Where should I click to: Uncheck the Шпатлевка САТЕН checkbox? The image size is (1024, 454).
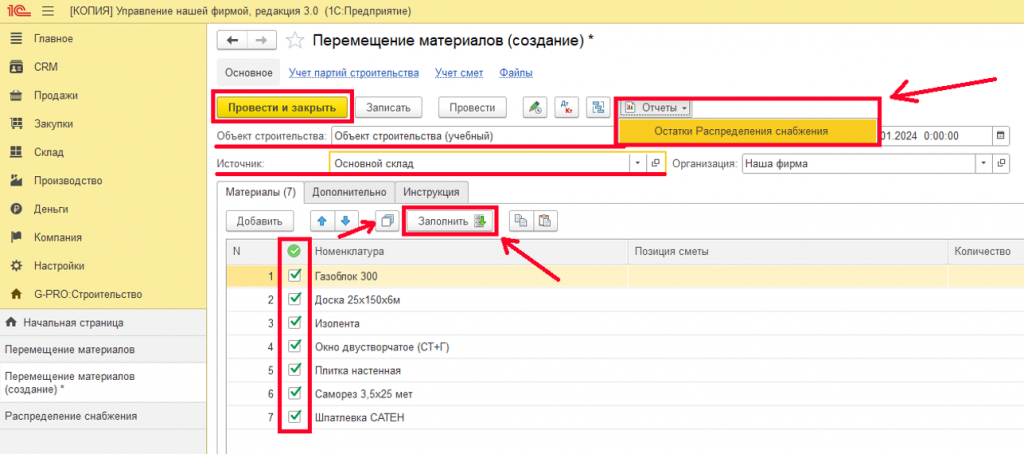pyautogui.click(x=294, y=417)
